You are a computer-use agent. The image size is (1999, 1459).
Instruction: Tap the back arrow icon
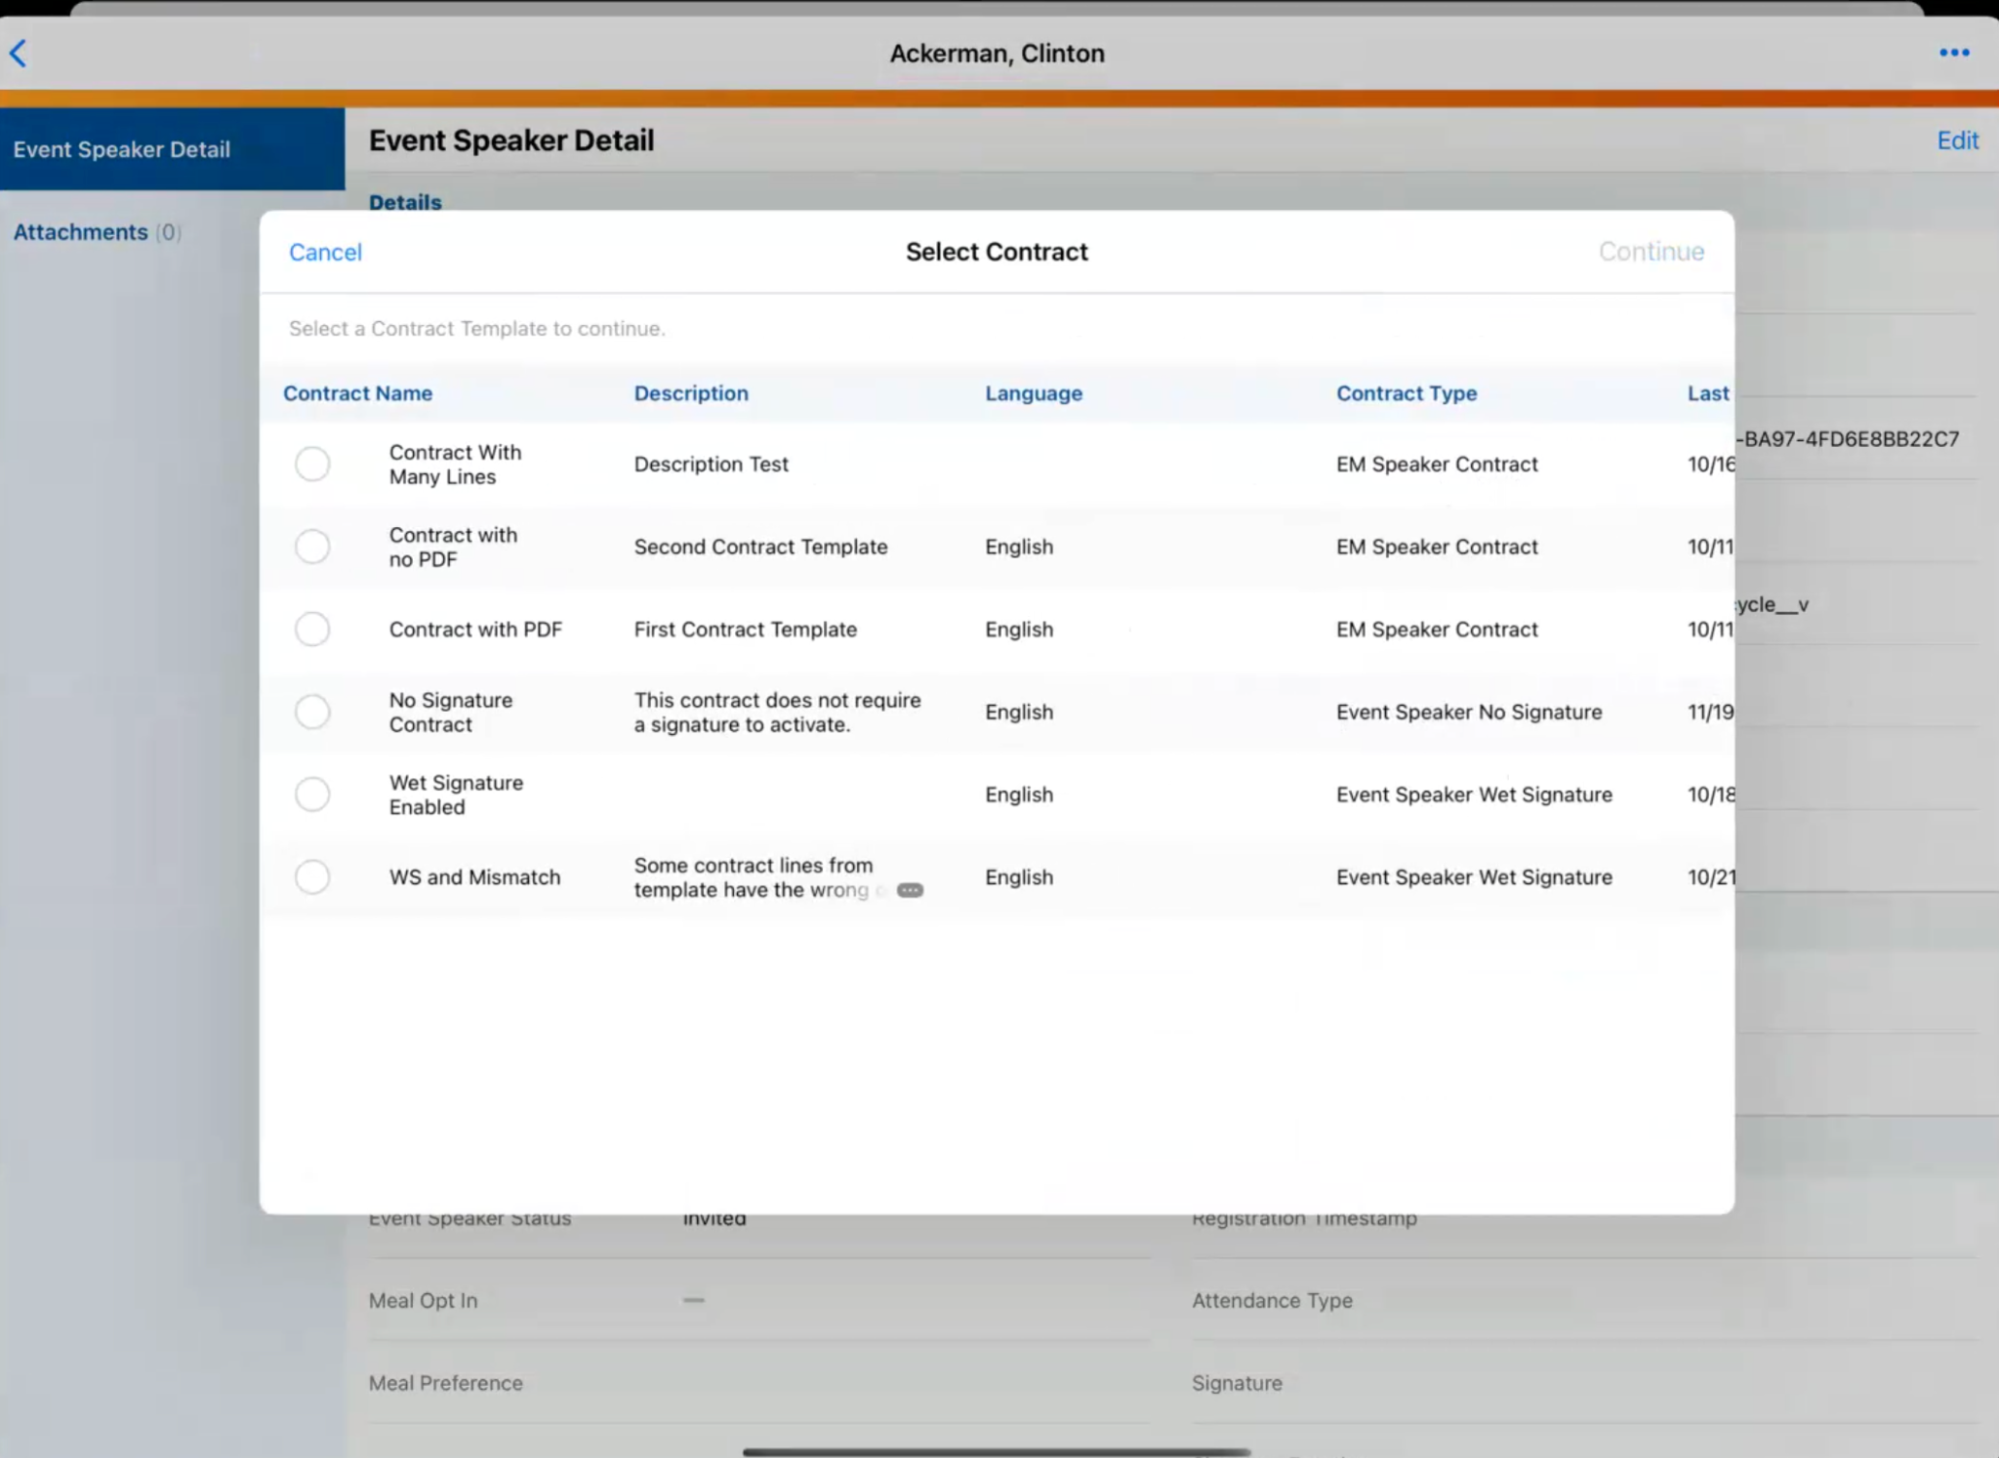(19, 53)
